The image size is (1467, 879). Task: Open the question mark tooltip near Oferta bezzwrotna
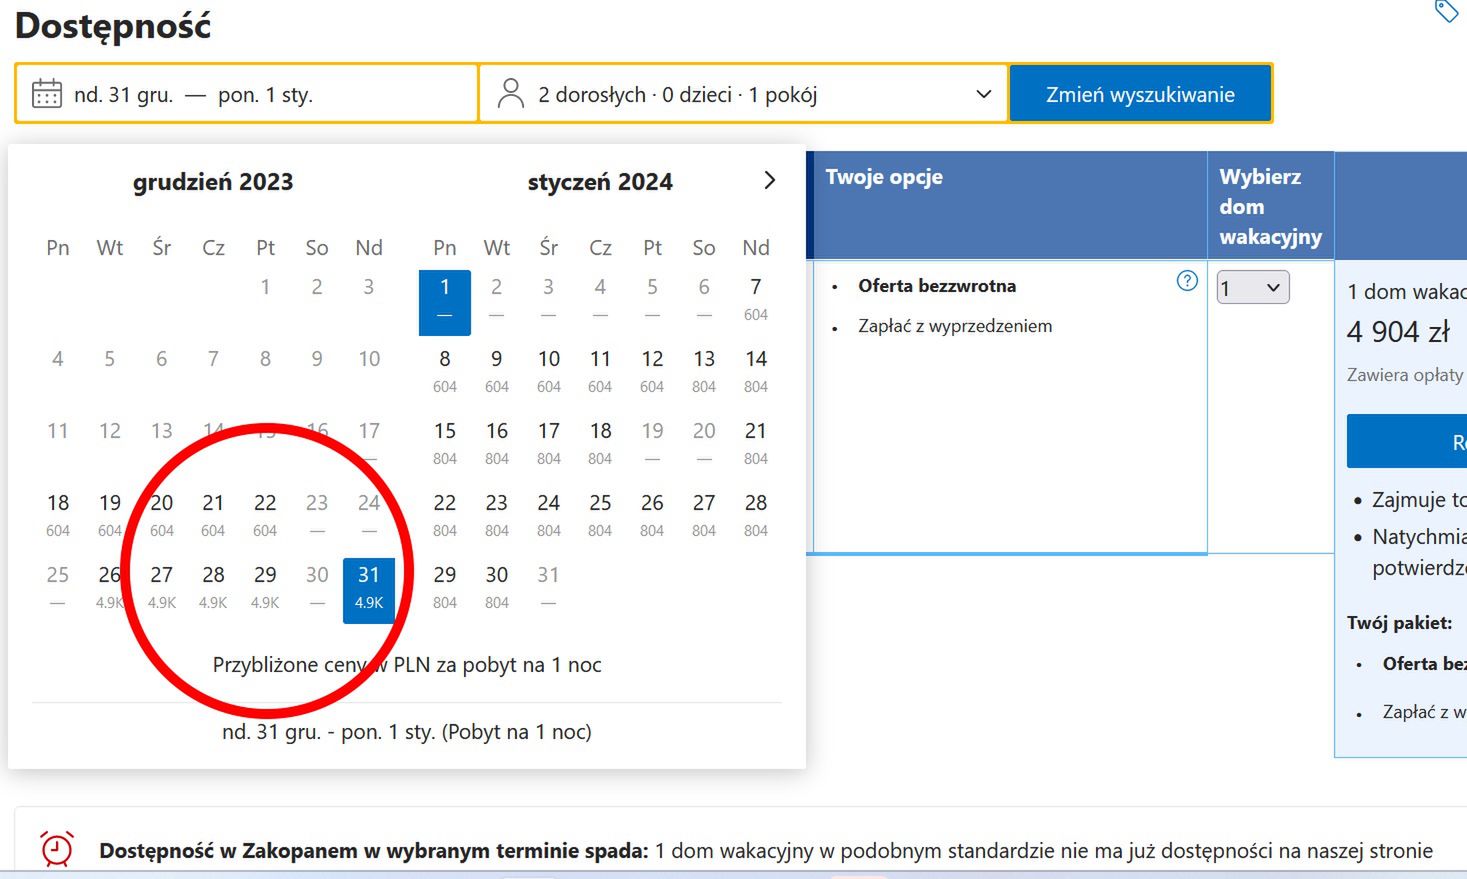(1187, 281)
